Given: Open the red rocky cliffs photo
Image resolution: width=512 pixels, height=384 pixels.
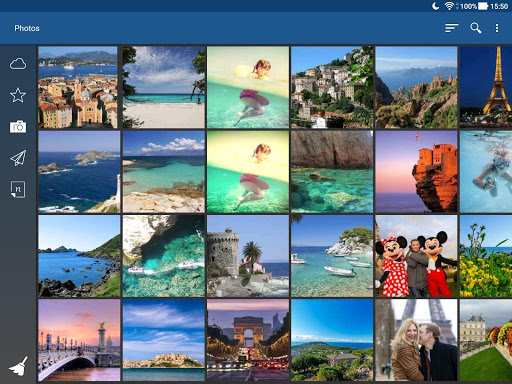Looking at the screenshot, I should pos(416,87).
